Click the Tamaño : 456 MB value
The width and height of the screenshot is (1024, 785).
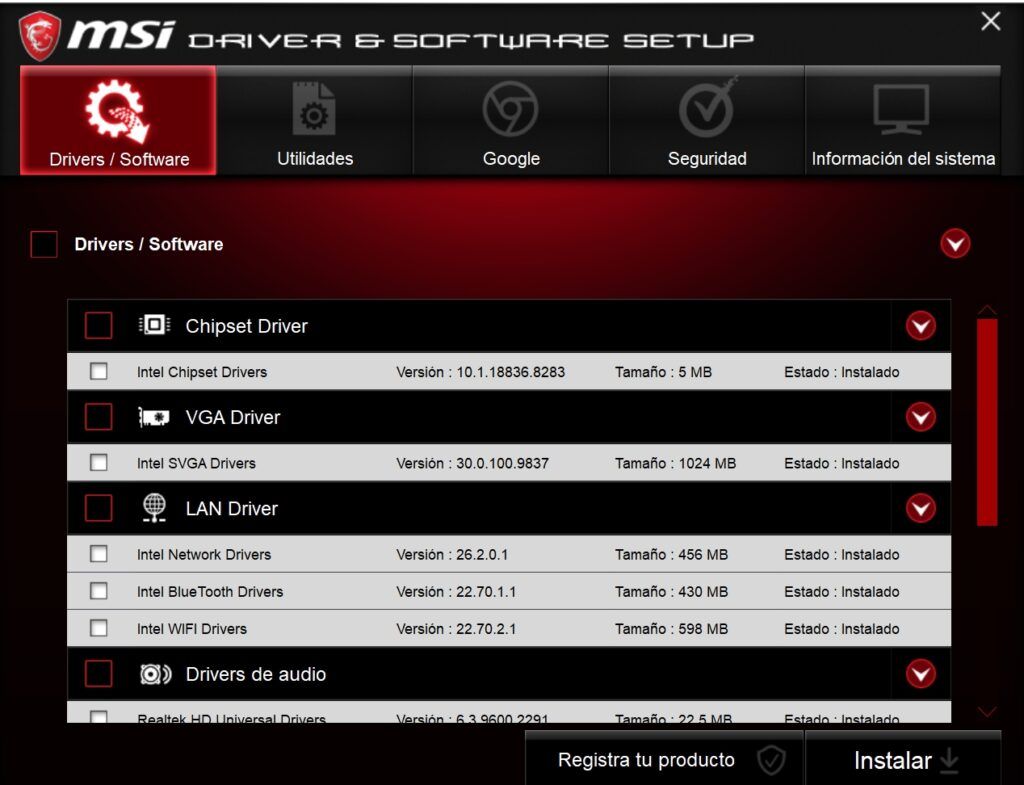point(671,555)
